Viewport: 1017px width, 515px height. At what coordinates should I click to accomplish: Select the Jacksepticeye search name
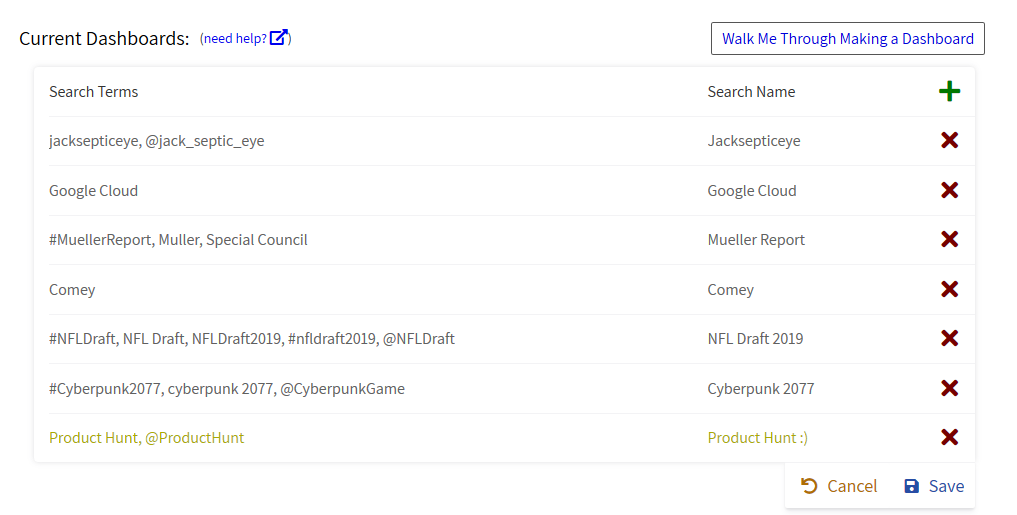click(x=754, y=141)
